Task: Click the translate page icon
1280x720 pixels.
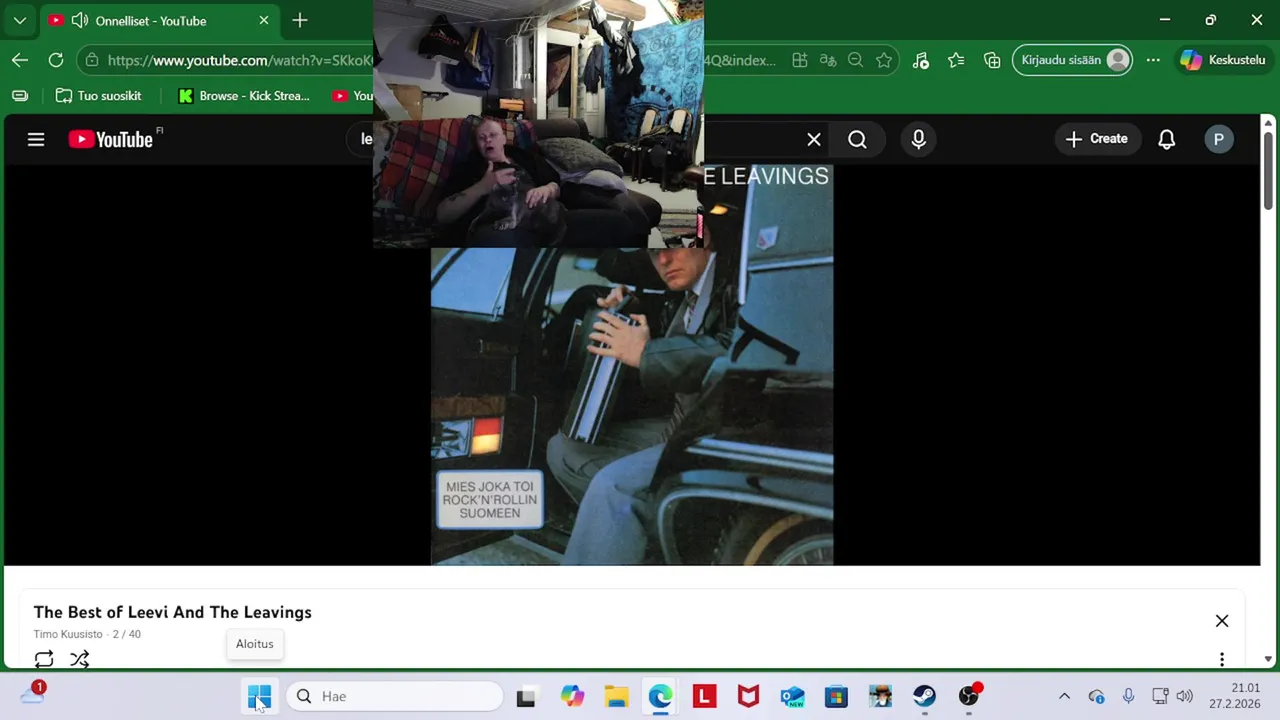Action: pyautogui.click(x=828, y=60)
